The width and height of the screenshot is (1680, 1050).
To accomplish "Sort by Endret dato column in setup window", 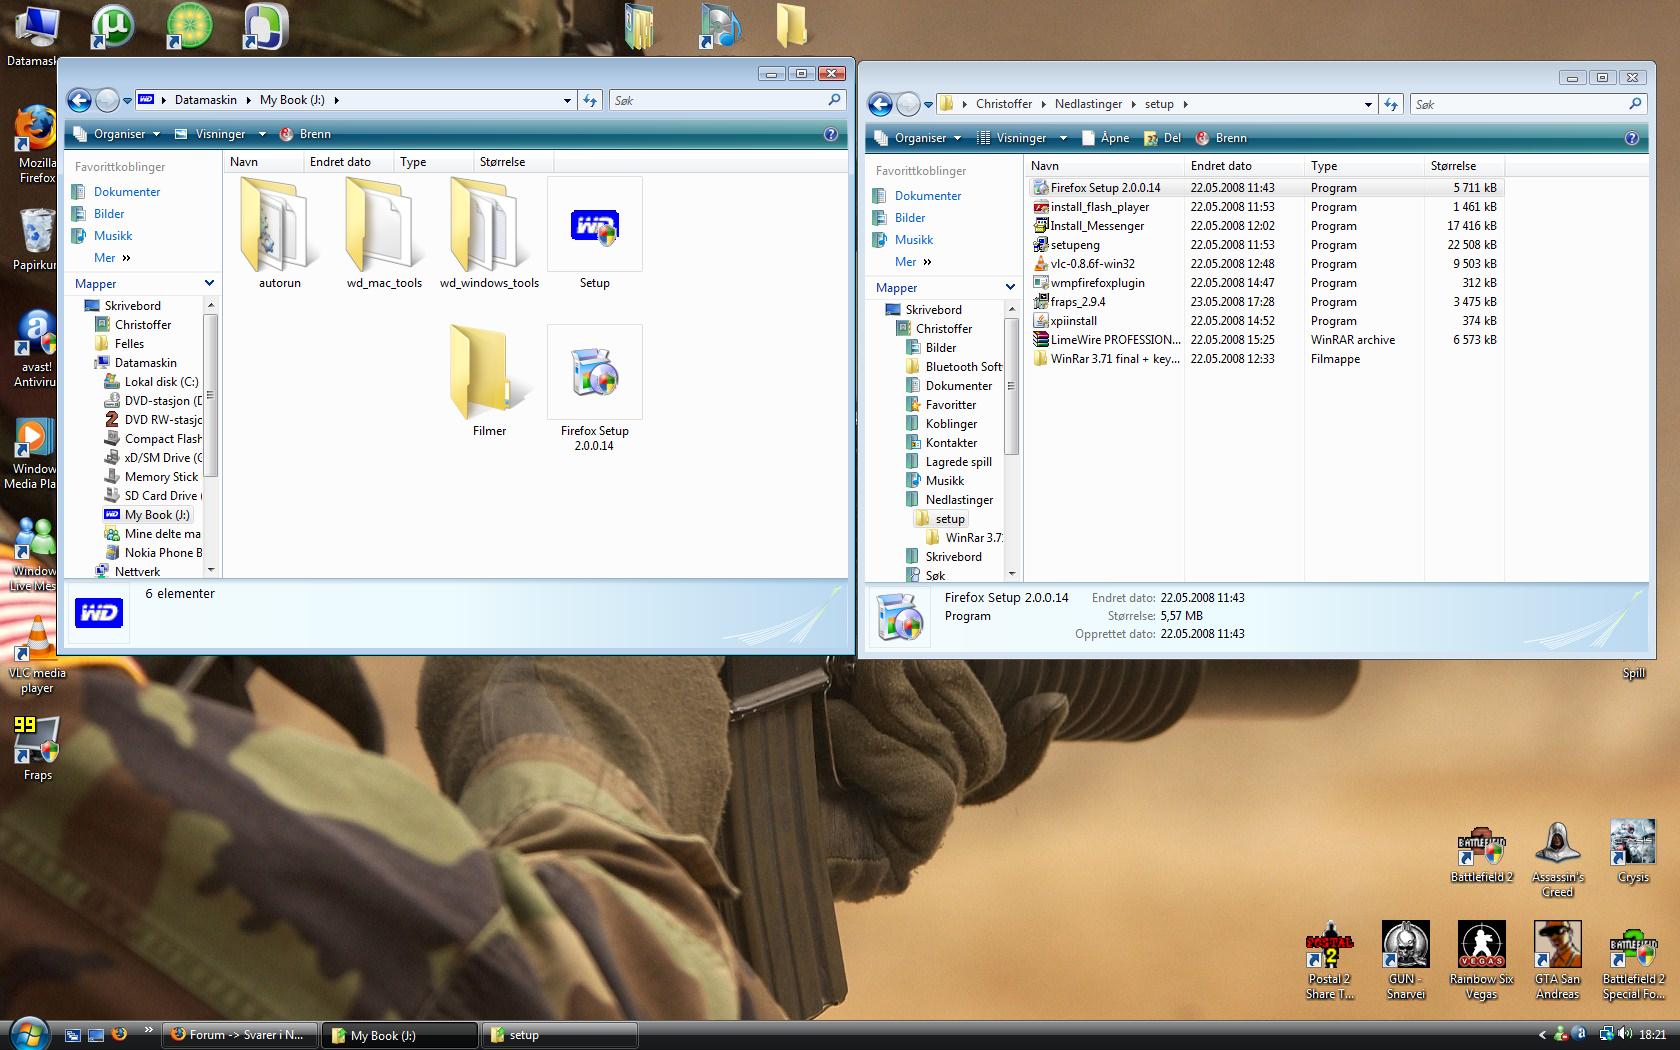I will 1243,166.
